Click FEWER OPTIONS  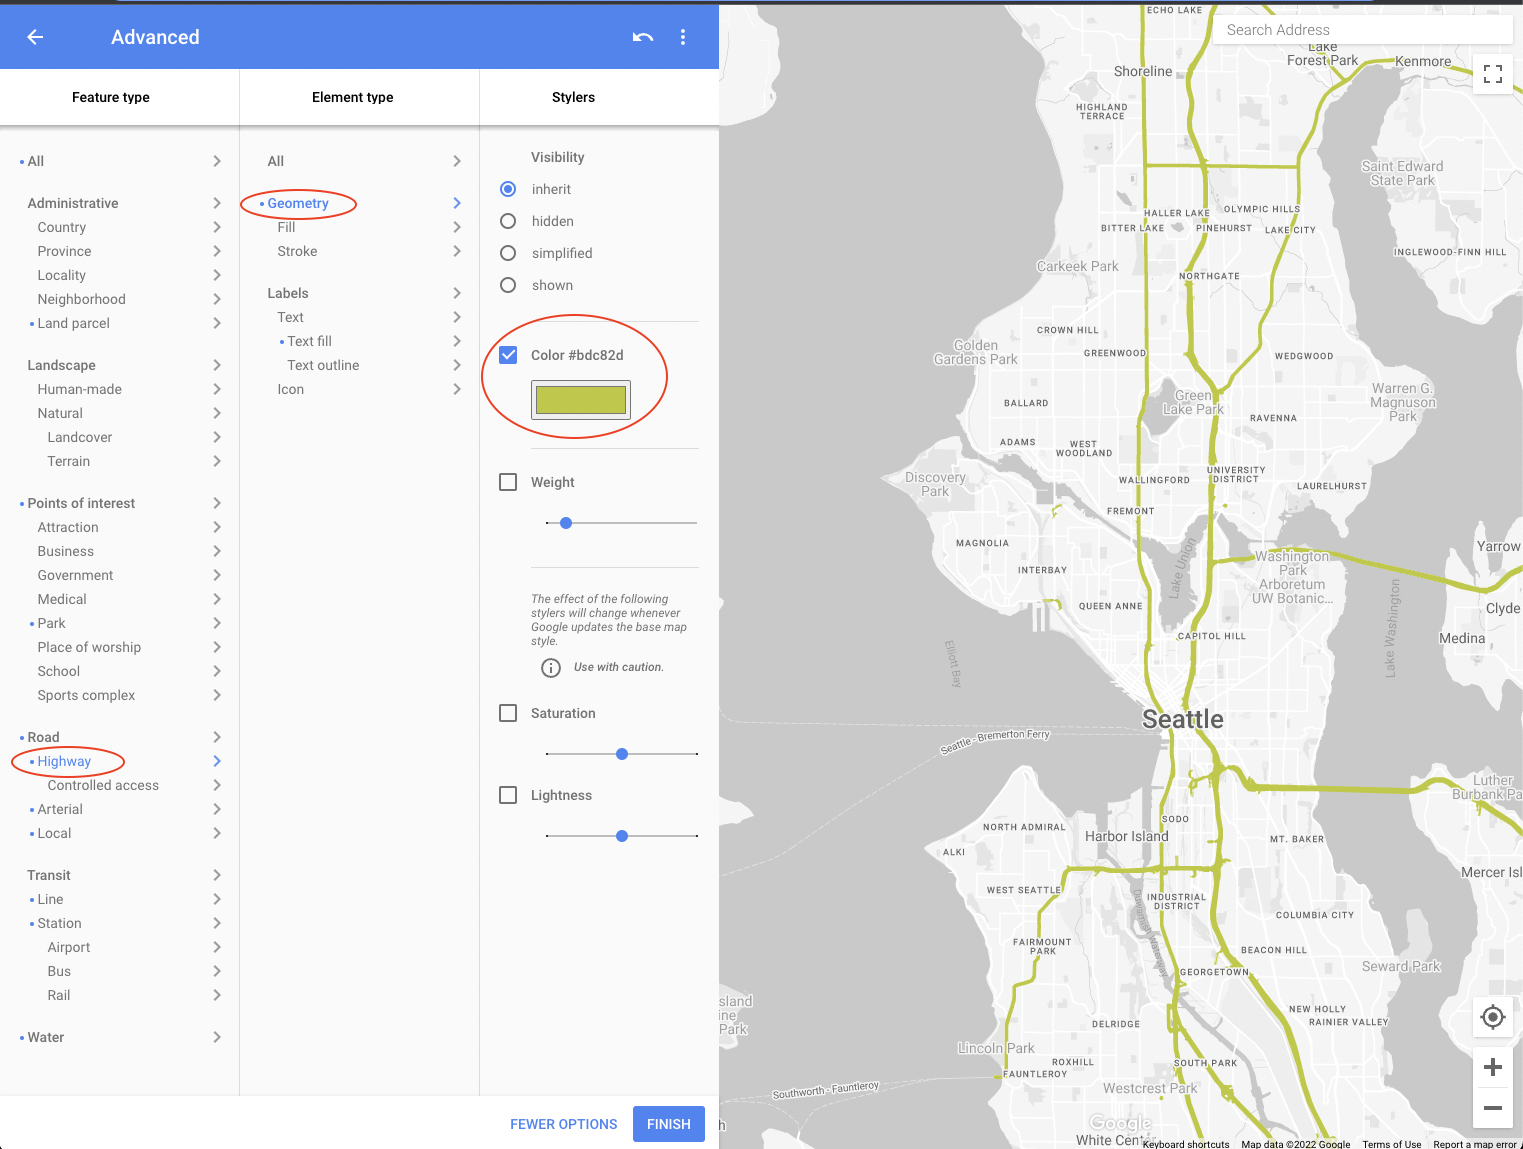563,1124
